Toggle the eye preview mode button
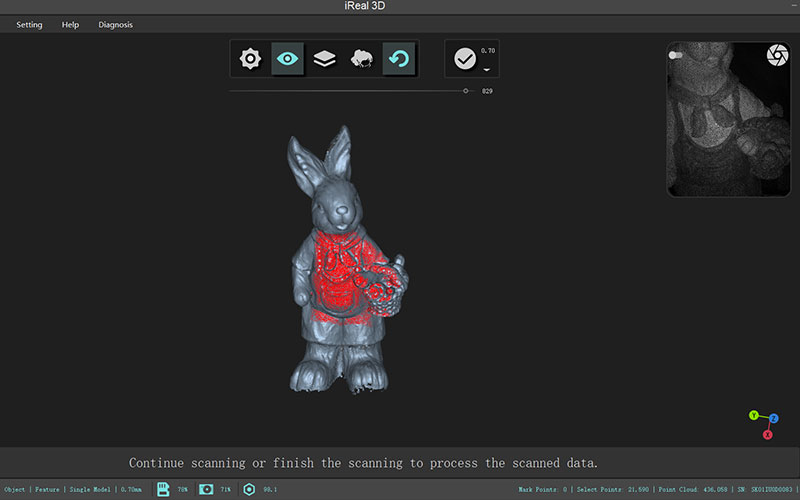This screenshot has height=500, width=800. point(287,59)
